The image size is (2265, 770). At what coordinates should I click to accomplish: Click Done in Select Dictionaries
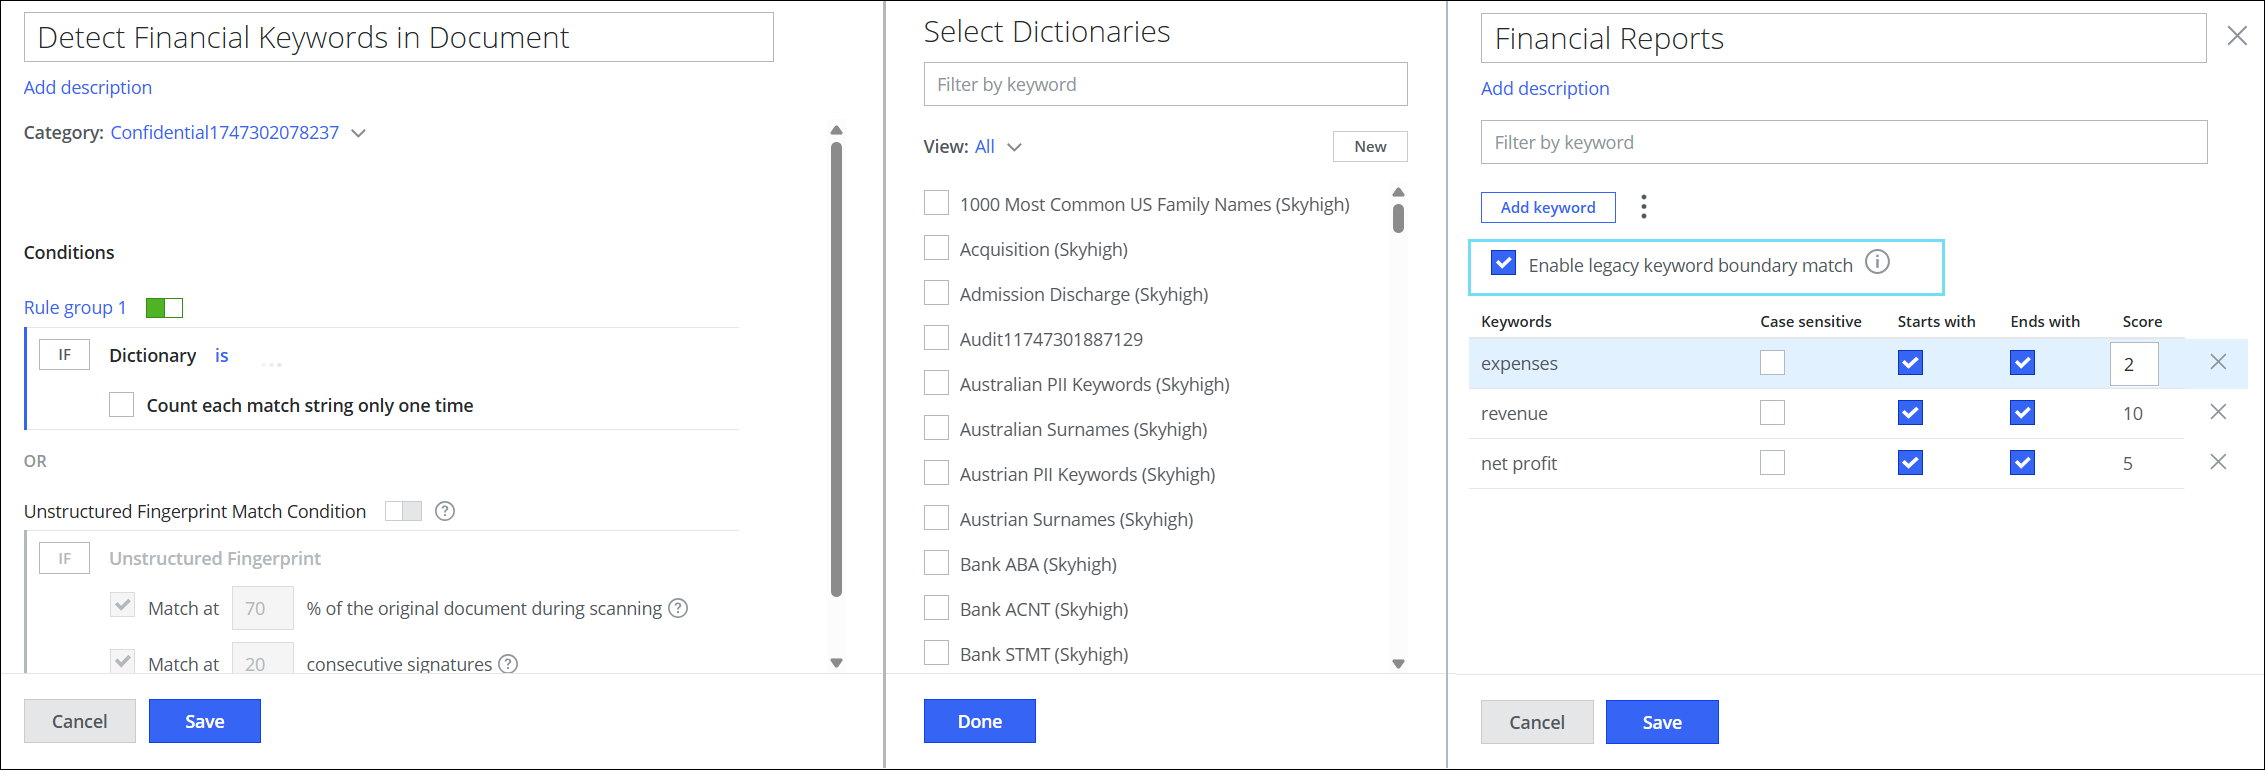coord(980,721)
